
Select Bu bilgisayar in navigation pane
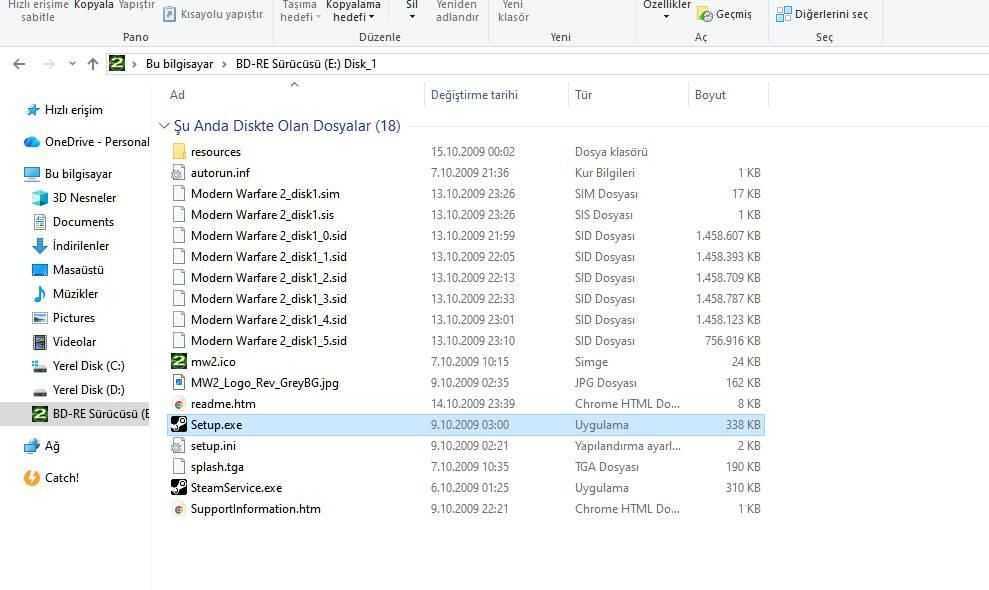[78, 174]
